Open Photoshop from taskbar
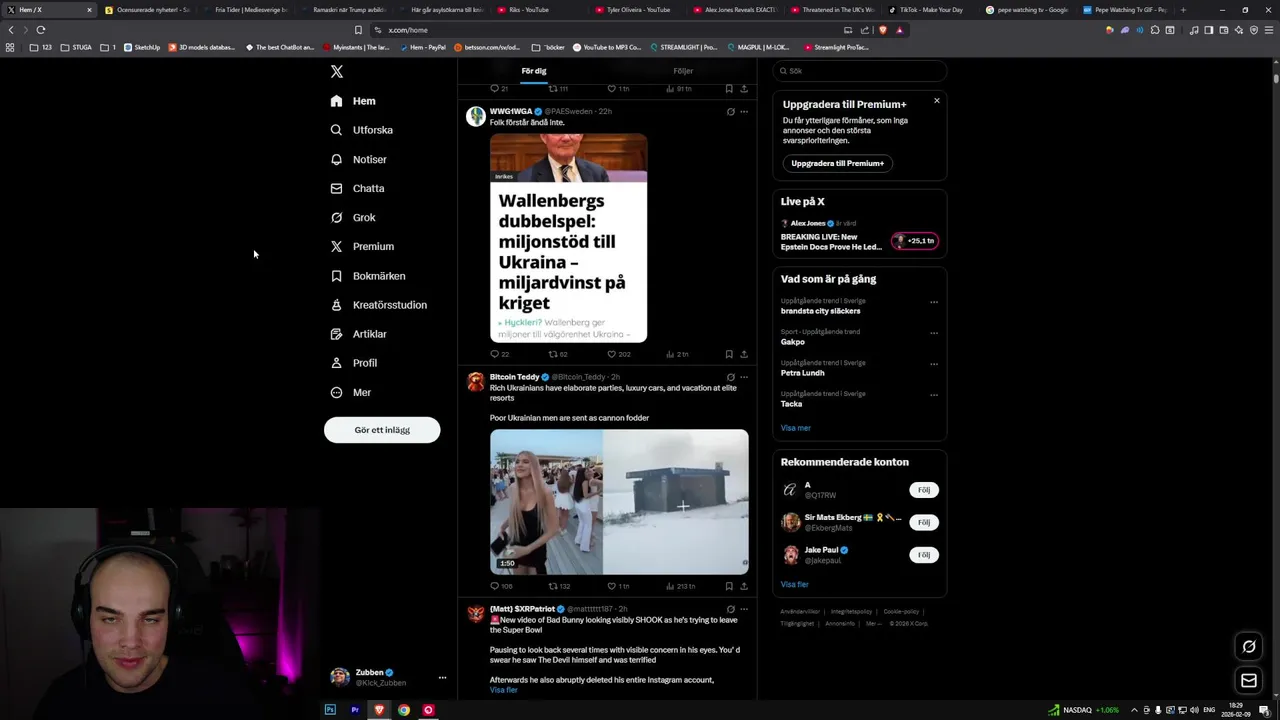 click(330, 710)
